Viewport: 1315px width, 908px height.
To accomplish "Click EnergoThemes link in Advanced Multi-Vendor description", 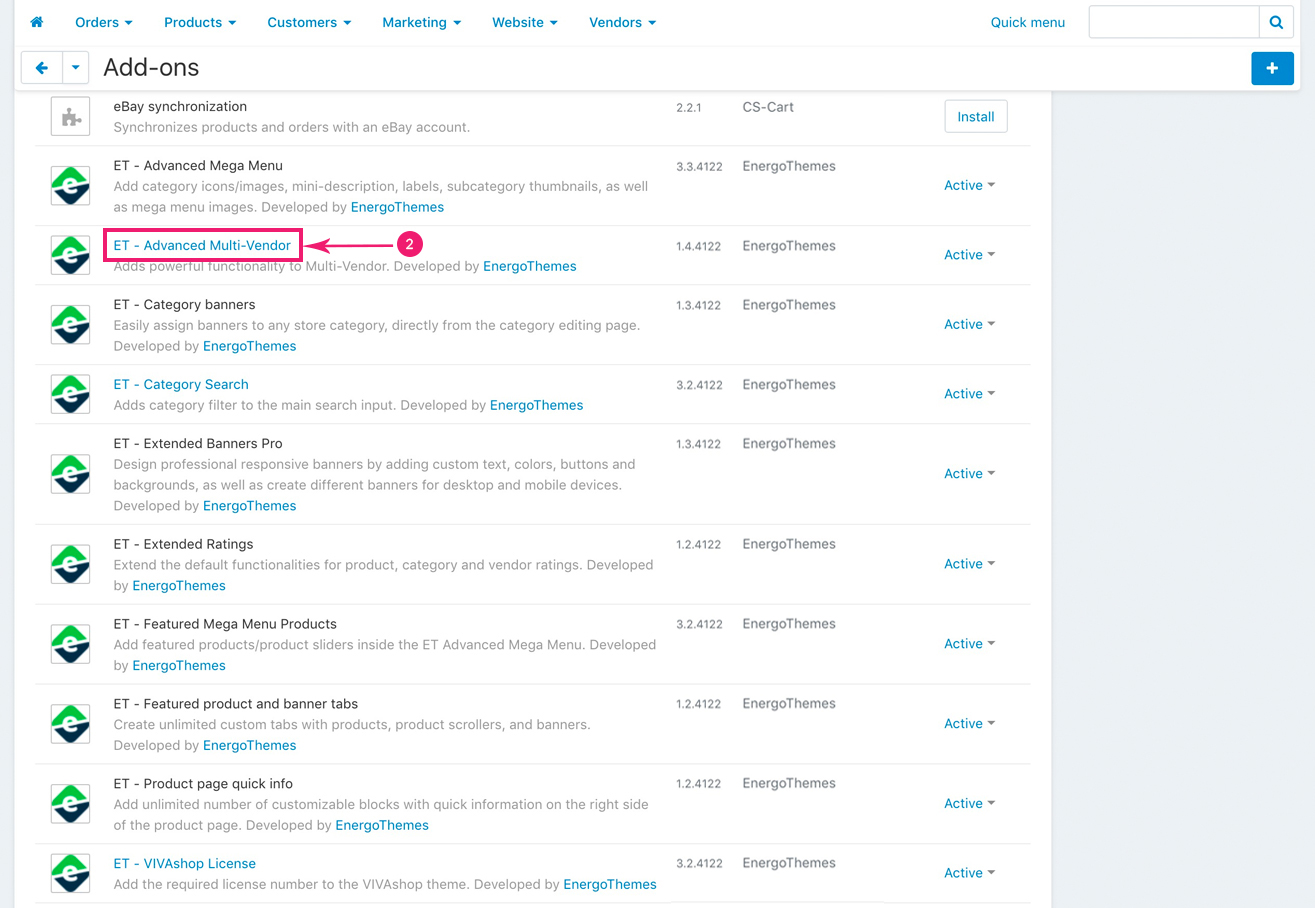I will point(530,266).
